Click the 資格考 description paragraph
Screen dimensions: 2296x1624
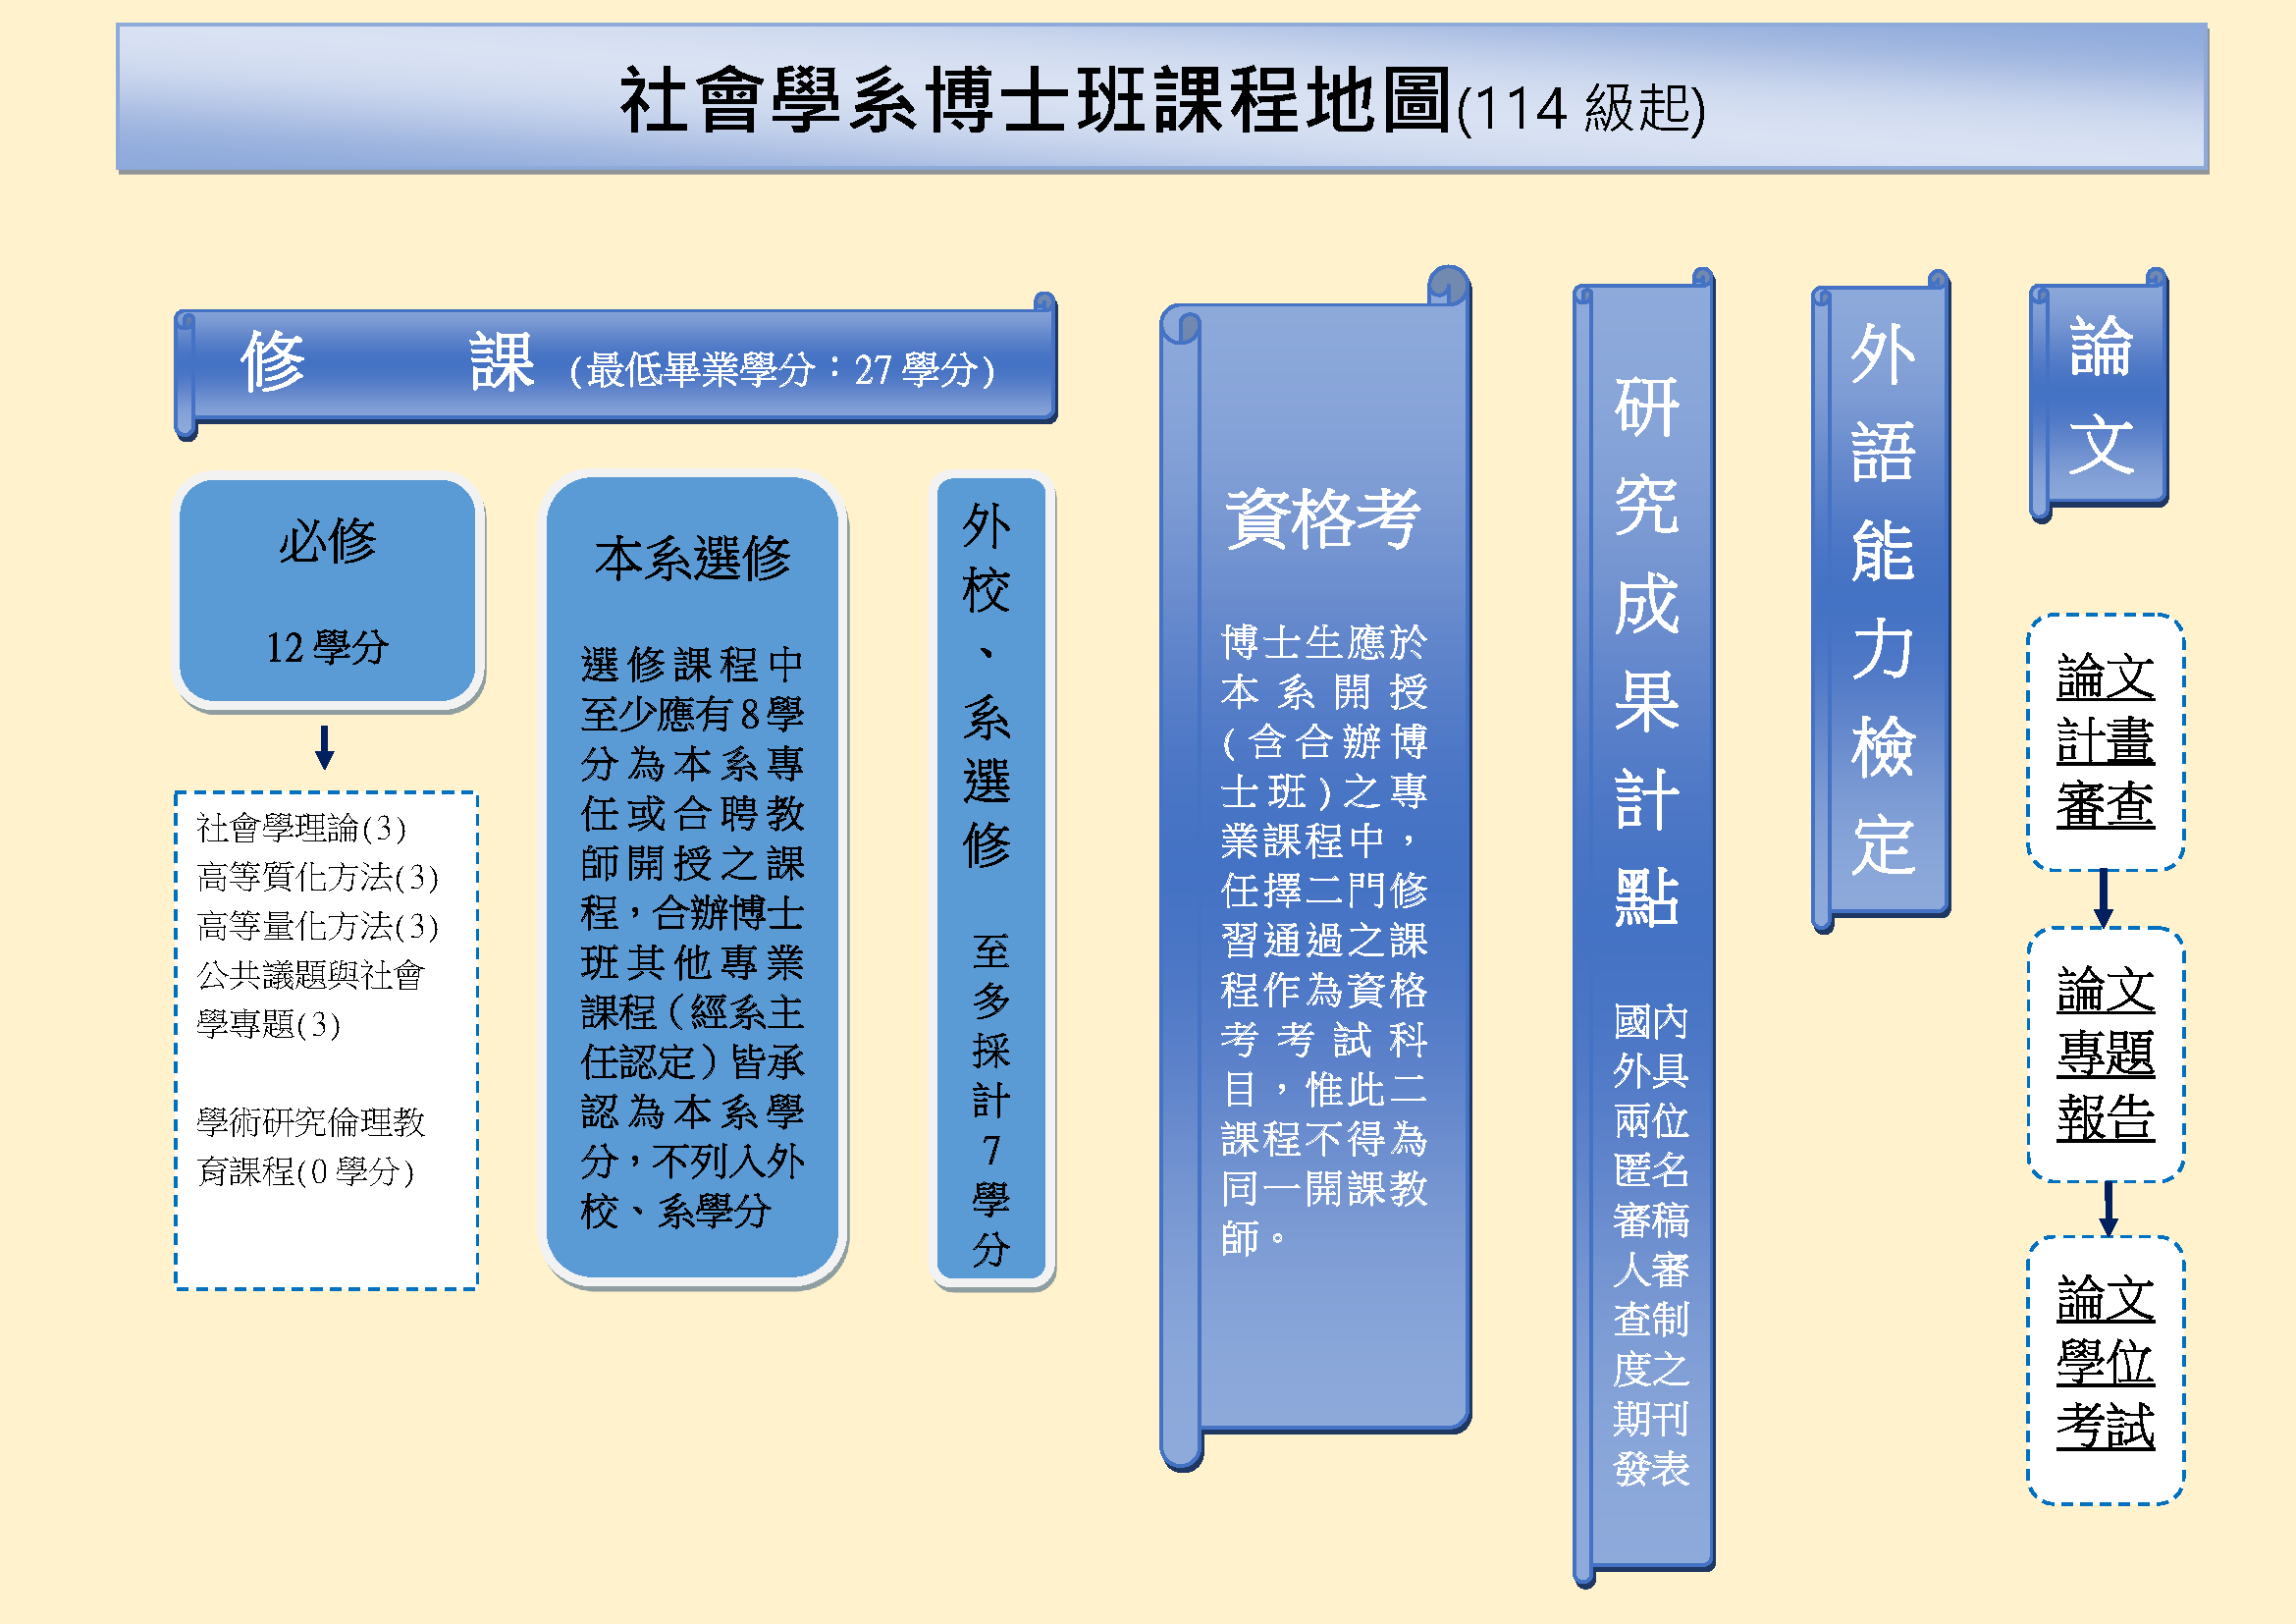(1324, 940)
